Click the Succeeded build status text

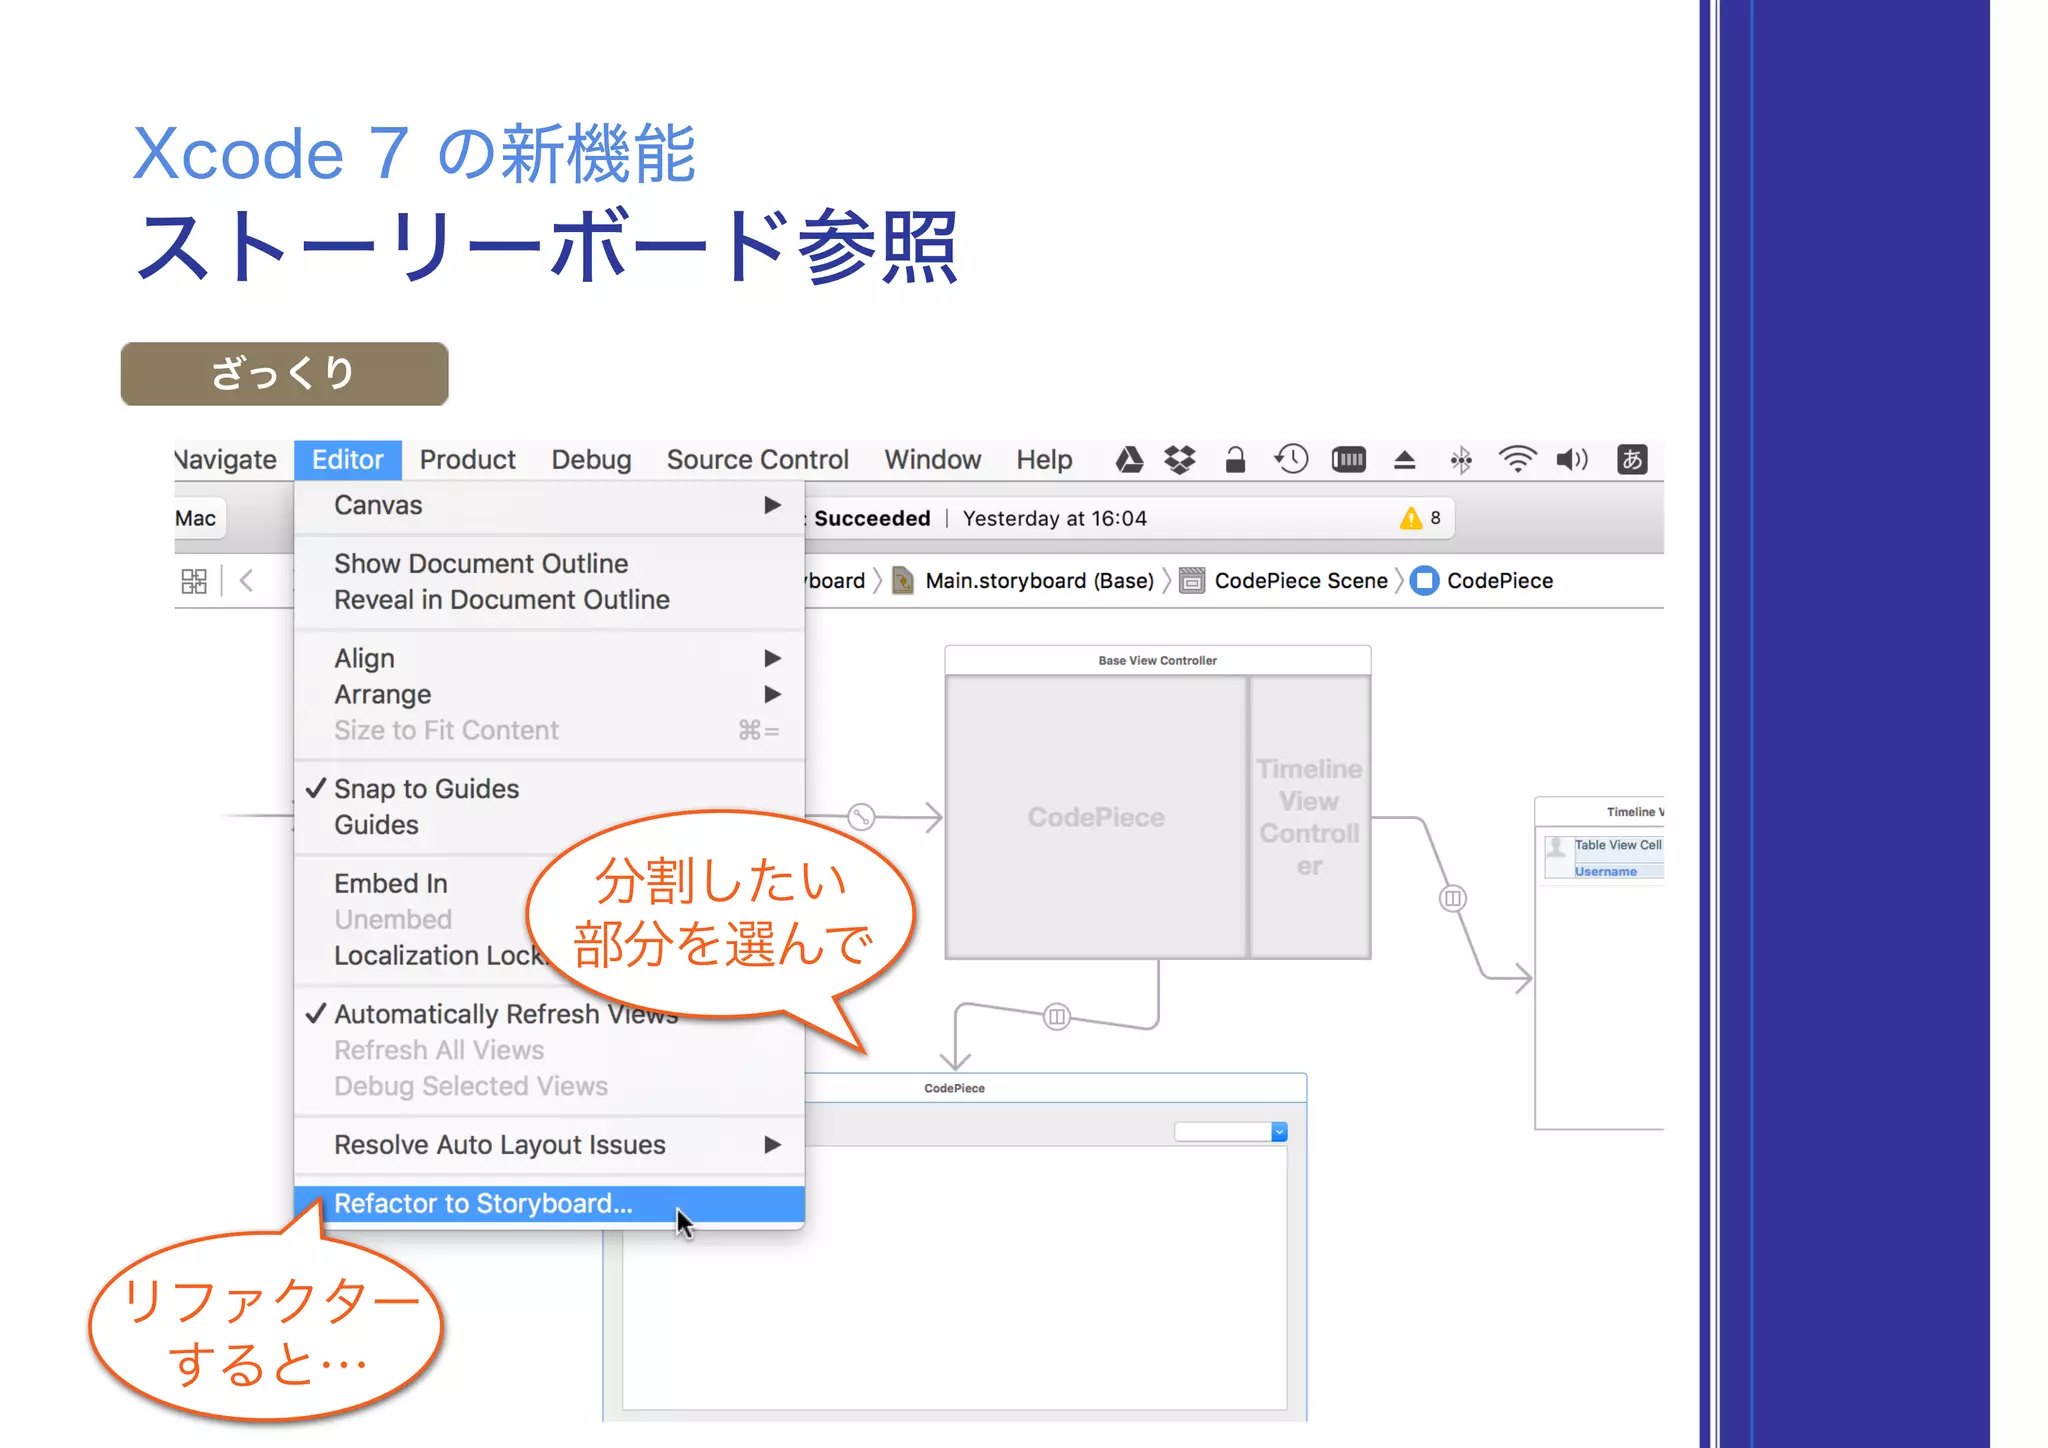pos(872,518)
